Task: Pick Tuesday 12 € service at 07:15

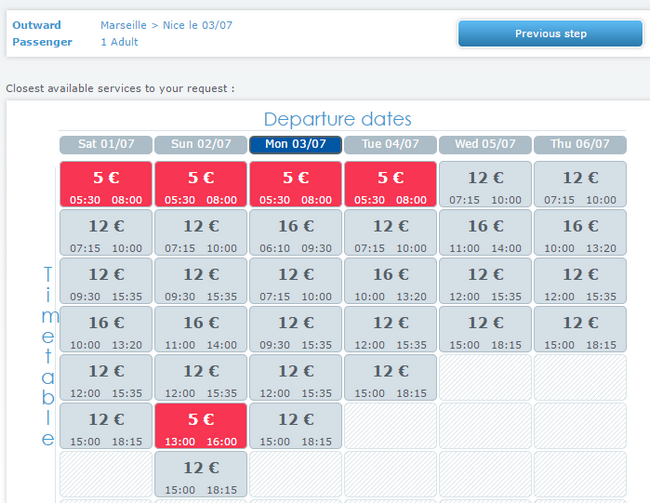Action: [x=390, y=232]
